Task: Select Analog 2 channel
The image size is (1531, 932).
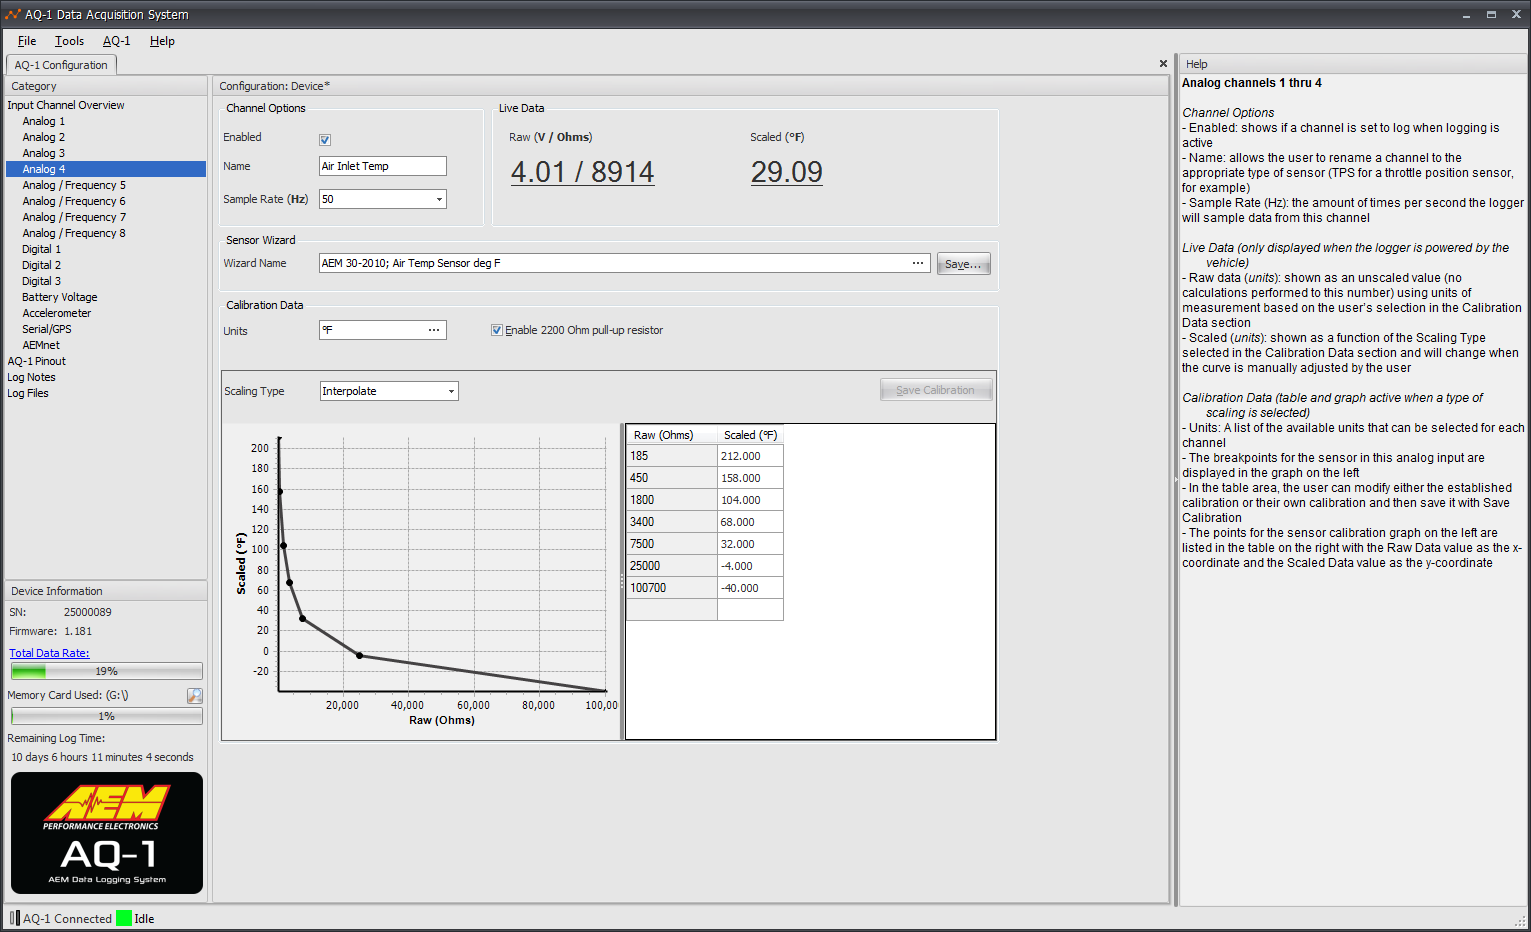Action: 44,137
